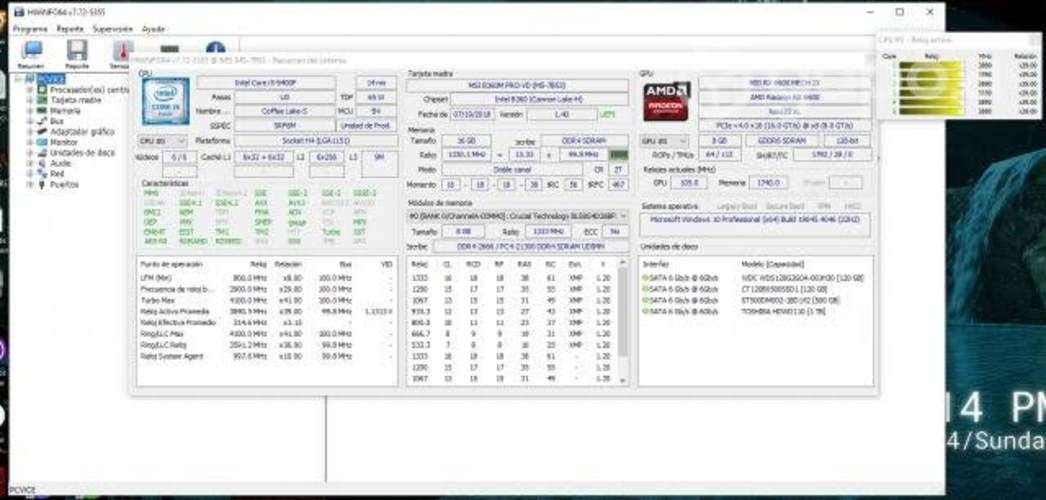Open the CPU #0 selector dropdown

coord(163,141)
